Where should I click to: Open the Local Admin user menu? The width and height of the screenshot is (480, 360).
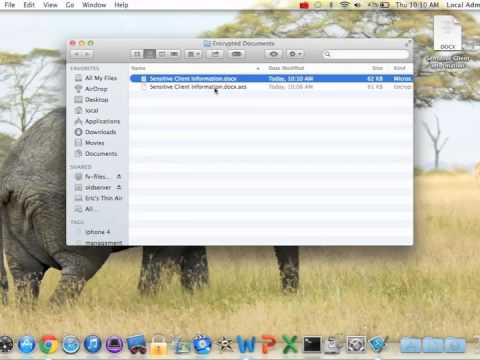coord(463,5)
